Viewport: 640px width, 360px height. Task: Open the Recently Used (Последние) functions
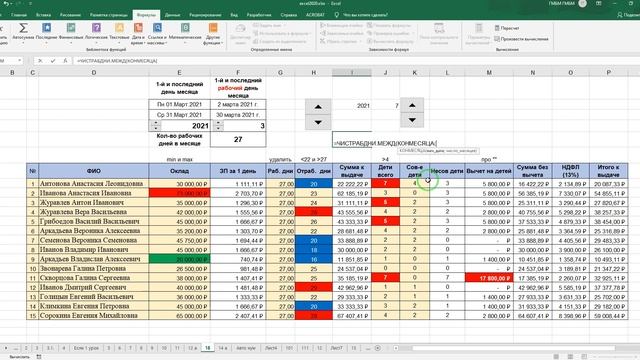(x=47, y=32)
